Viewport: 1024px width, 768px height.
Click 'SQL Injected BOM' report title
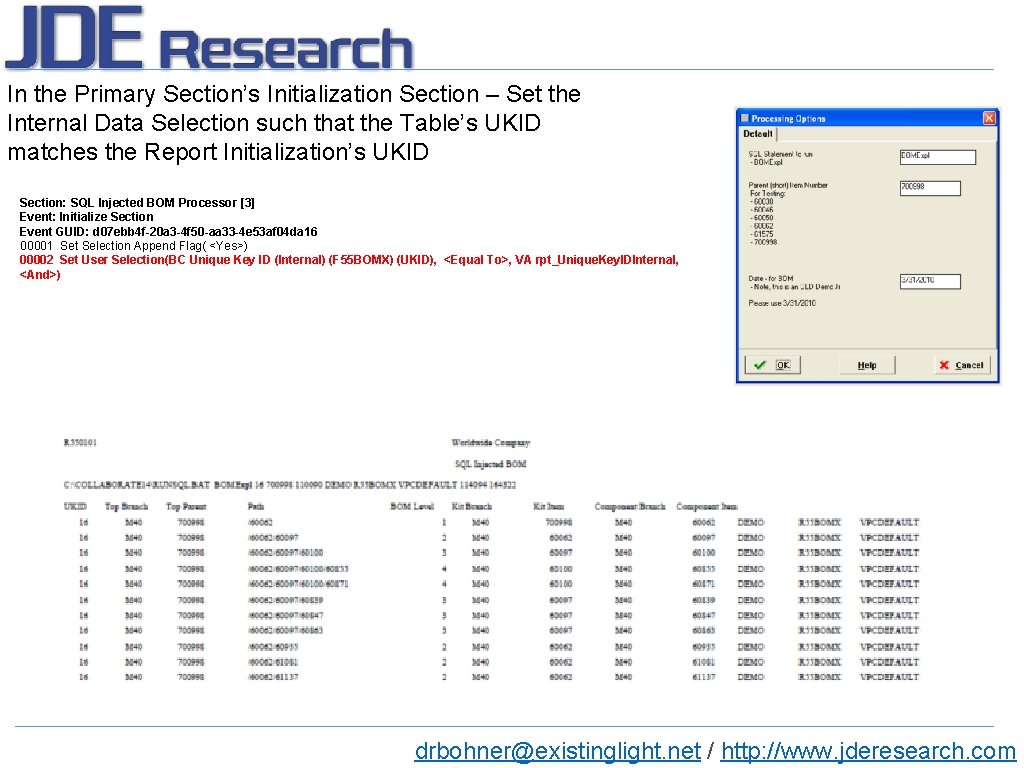[x=490, y=464]
